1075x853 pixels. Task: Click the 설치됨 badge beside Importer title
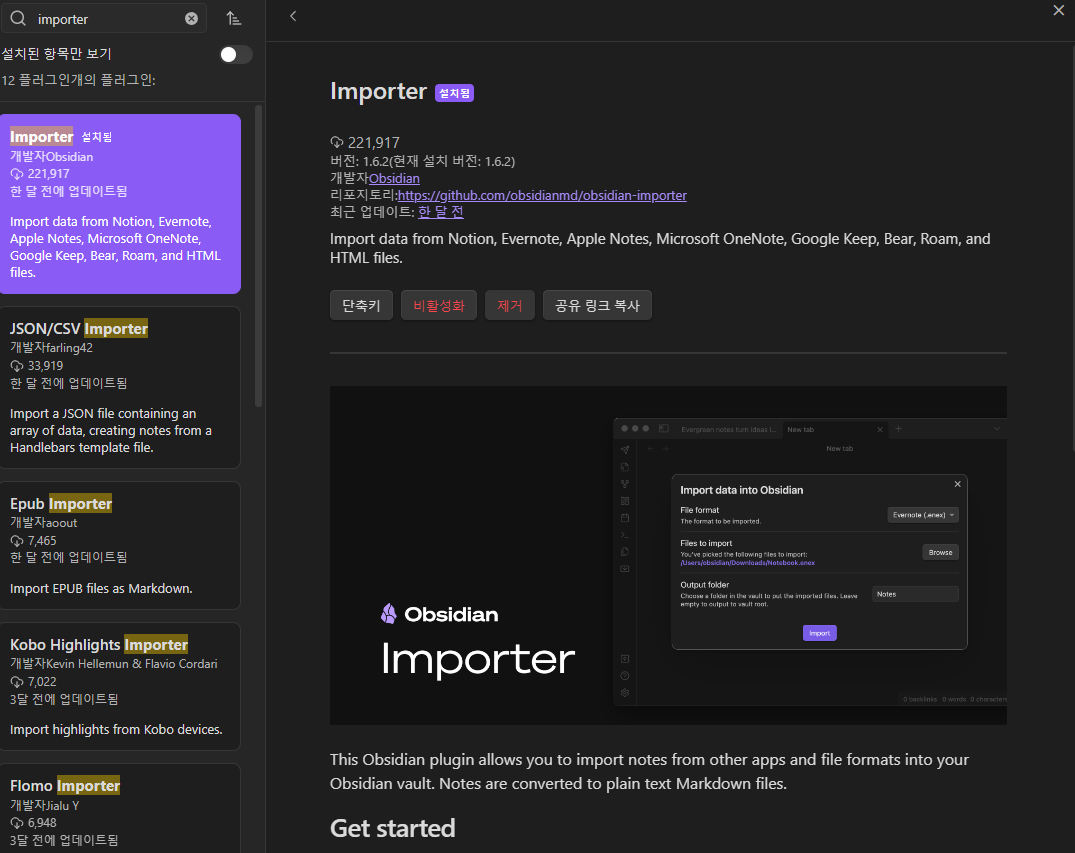(454, 93)
